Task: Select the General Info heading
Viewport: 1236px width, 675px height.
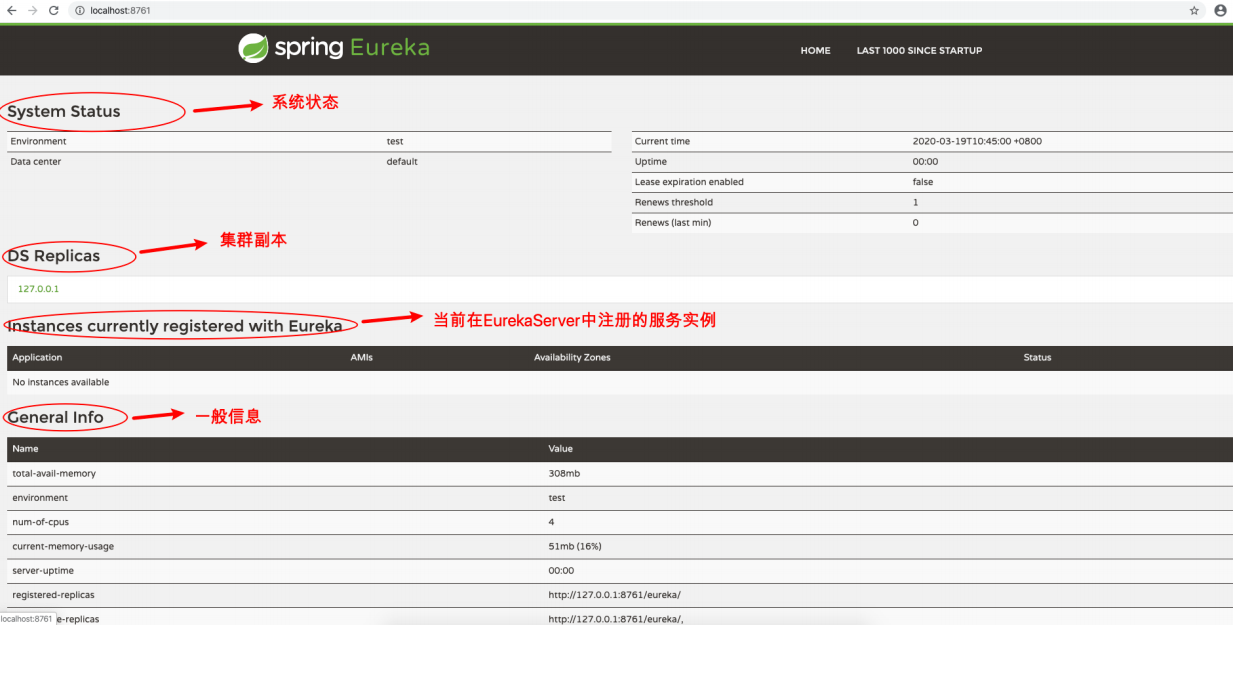Action: pos(55,417)
